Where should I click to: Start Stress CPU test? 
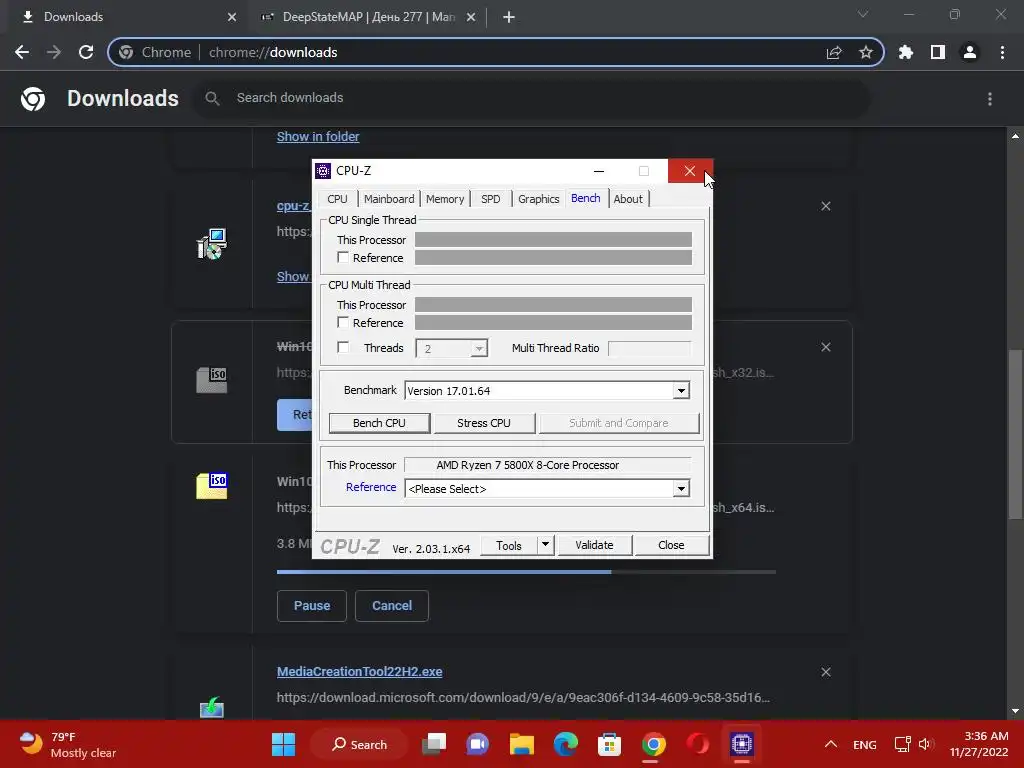pyautogui.click(x=484, y=423)
